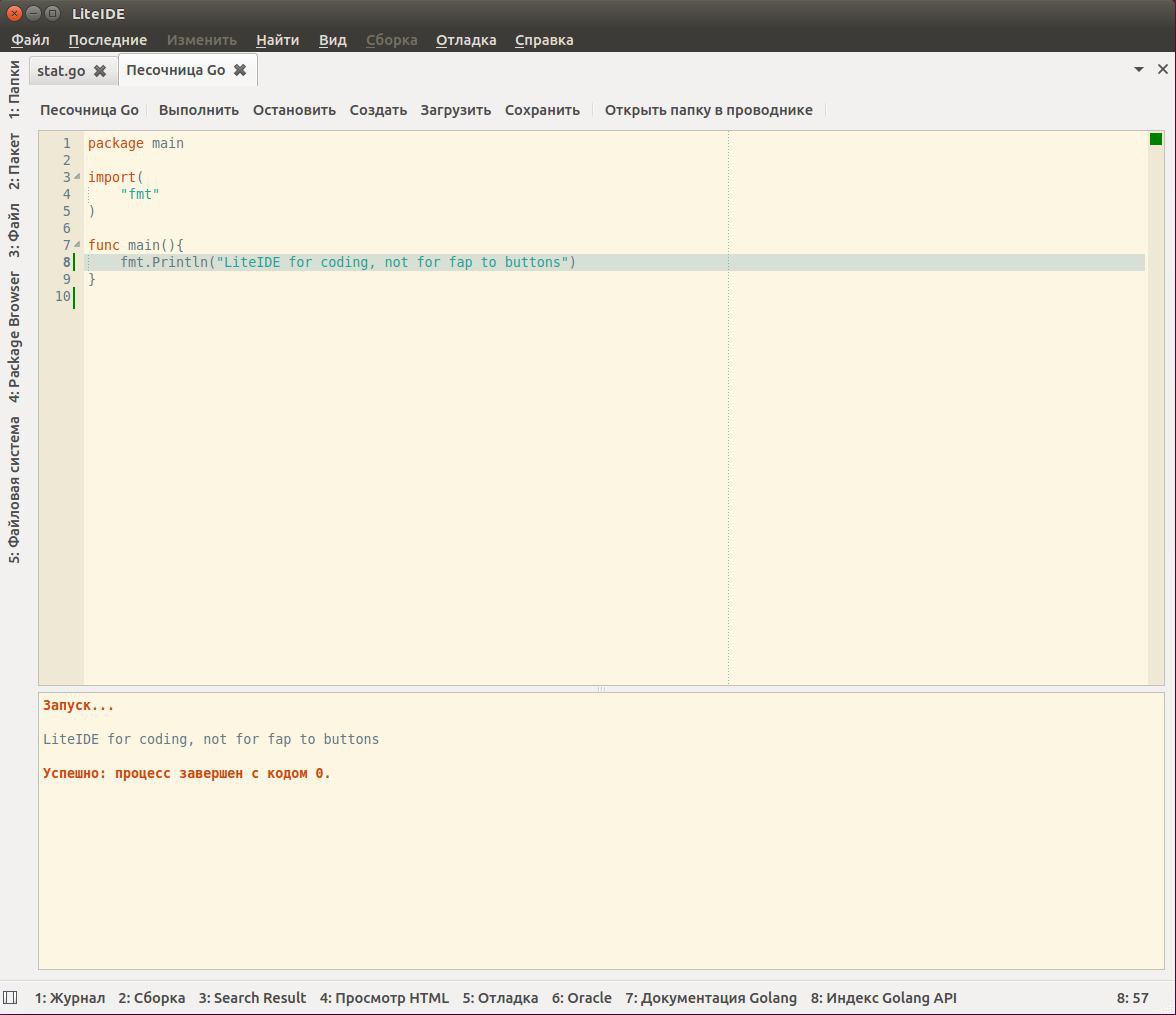Close the Песочница Go tab
Screen dimensions: 1176x1015
tap(240, 70)
